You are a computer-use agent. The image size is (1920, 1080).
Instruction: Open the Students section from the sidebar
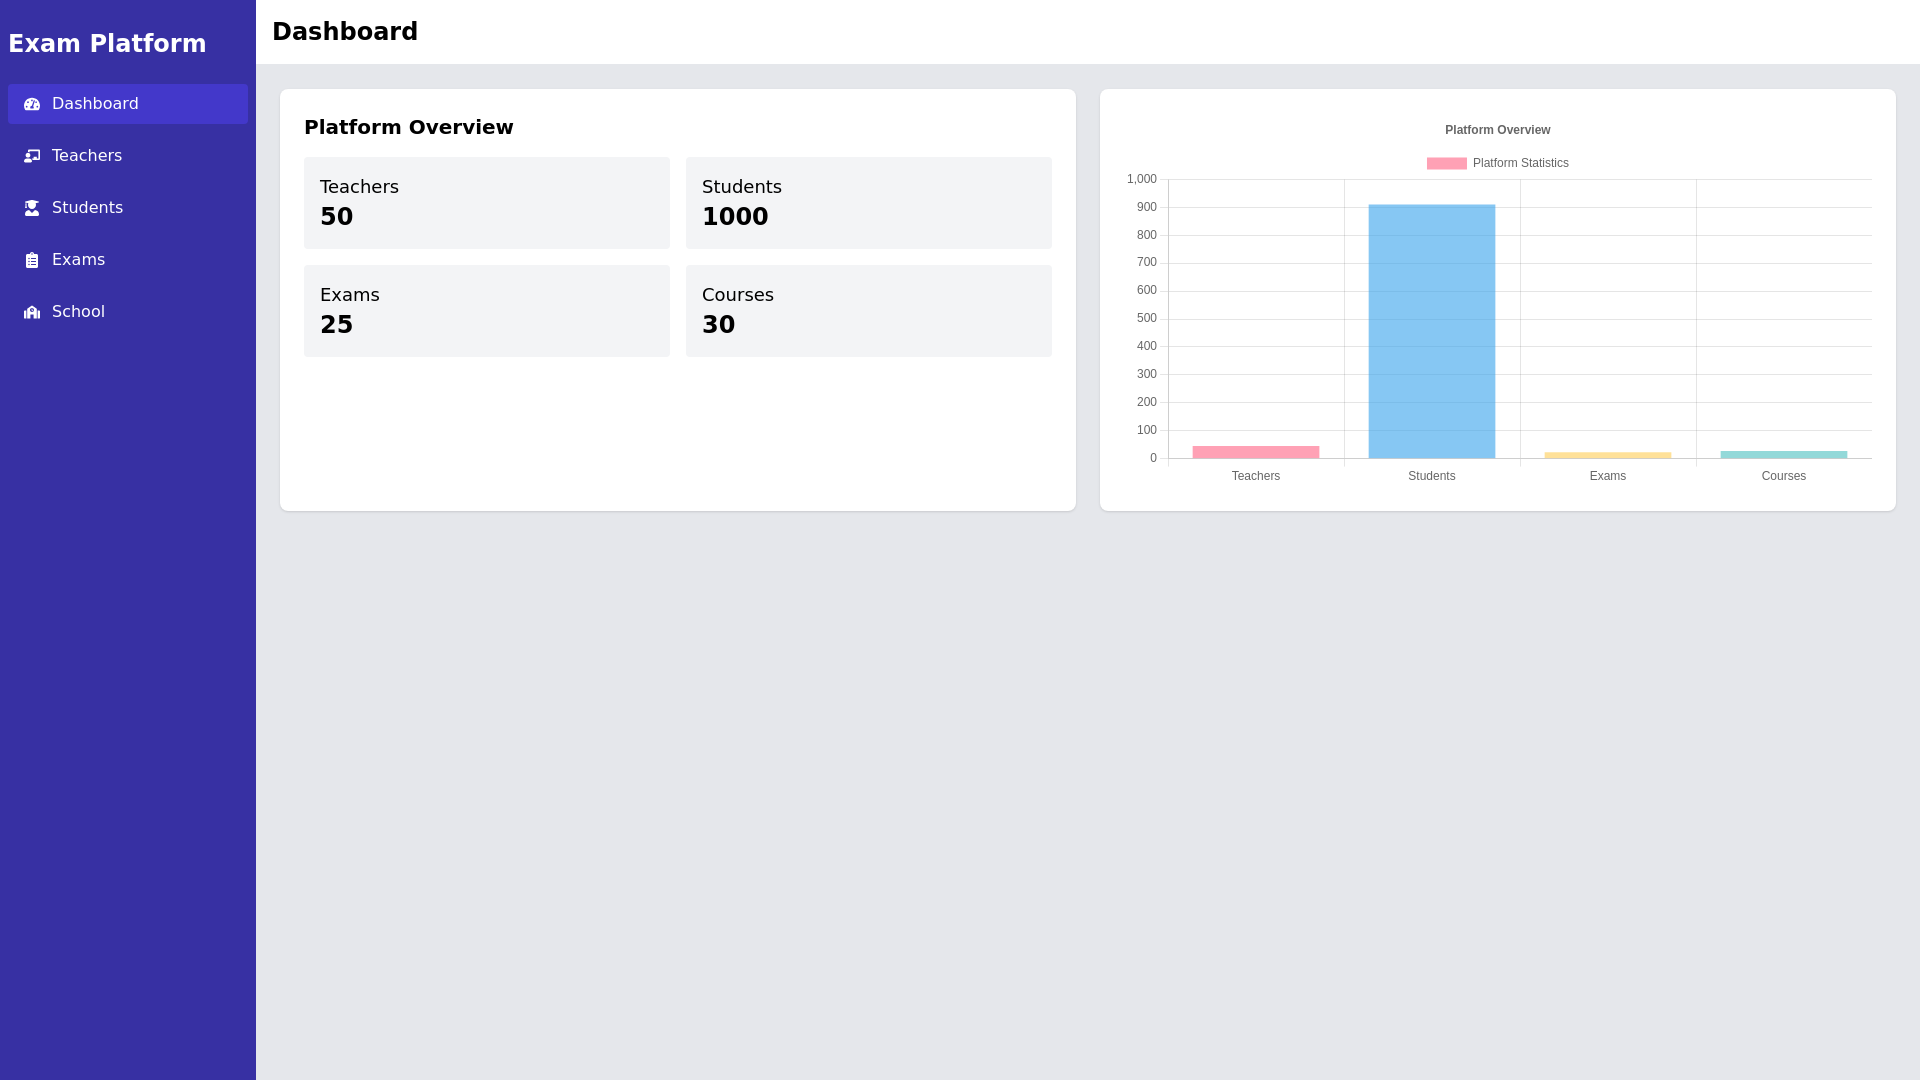88,207
